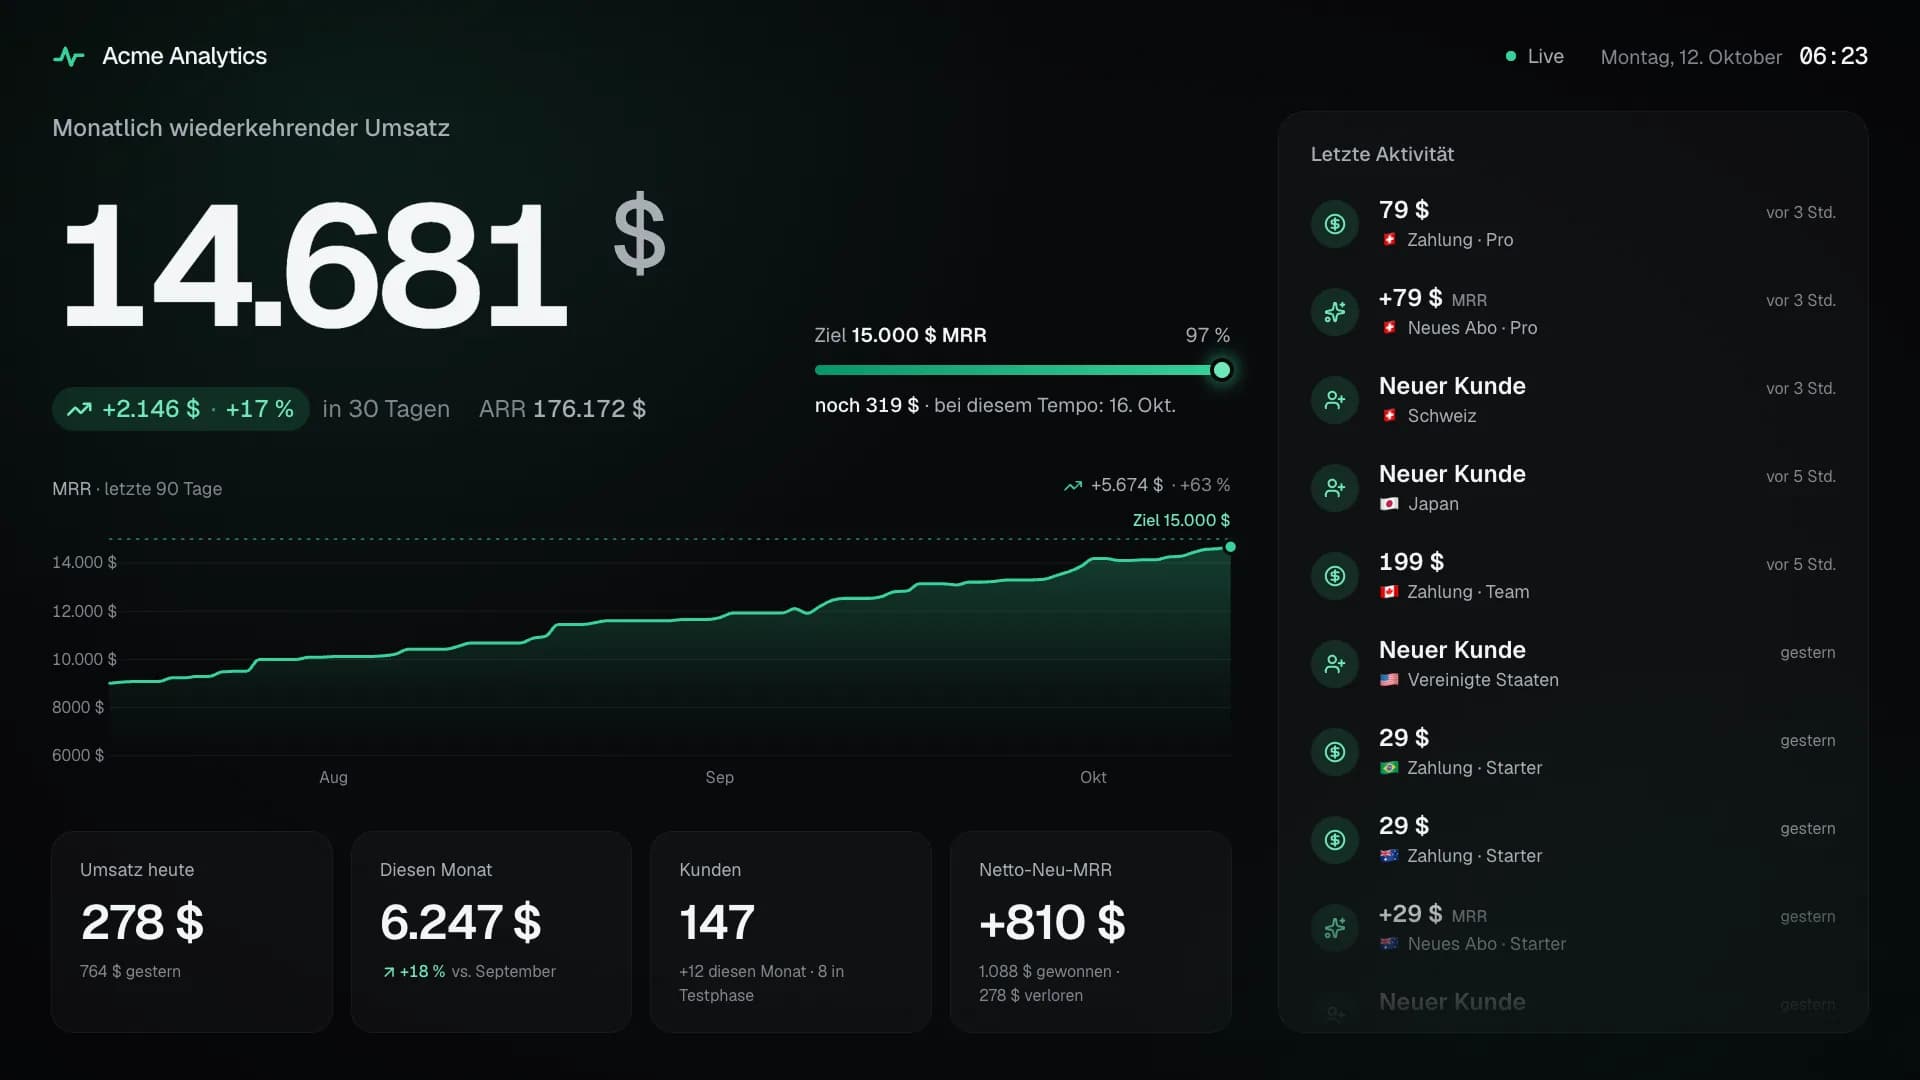Click the user-plus icon for Neuer Kunde Schweiz
The height and width of the screenshot is (1080, 1920).
(1335, 400)
